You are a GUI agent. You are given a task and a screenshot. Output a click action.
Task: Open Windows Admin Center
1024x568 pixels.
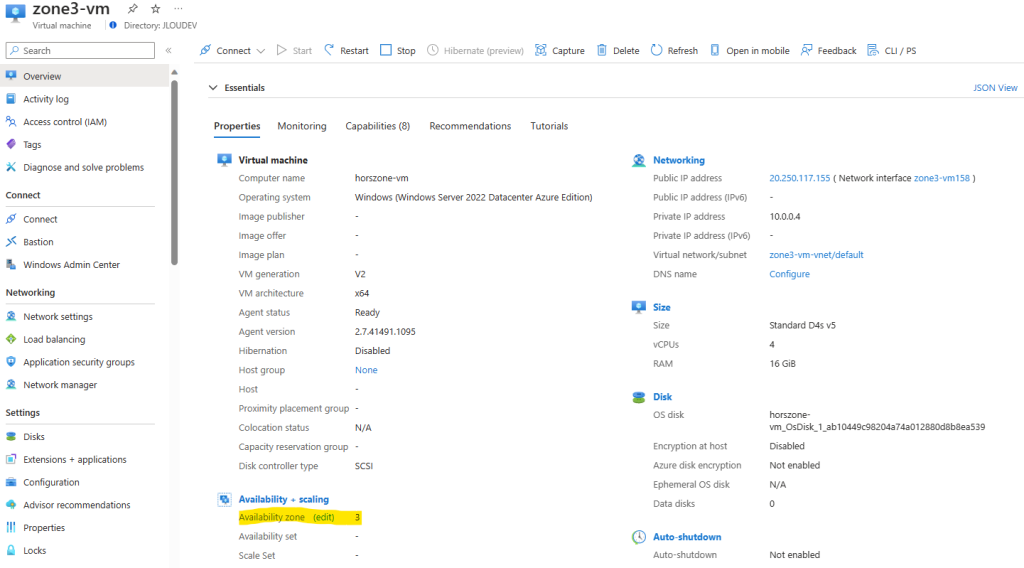71,264
